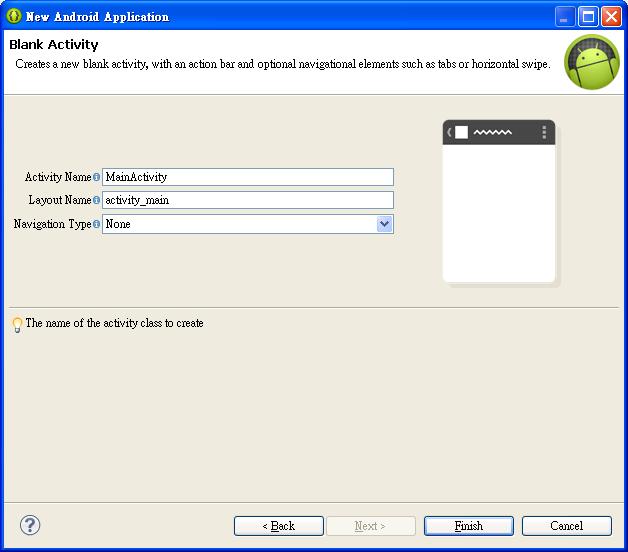This screenshot has height=552, width=628.
Task: Click the 'Navigation Type' label
Action: tap(52, 224)
